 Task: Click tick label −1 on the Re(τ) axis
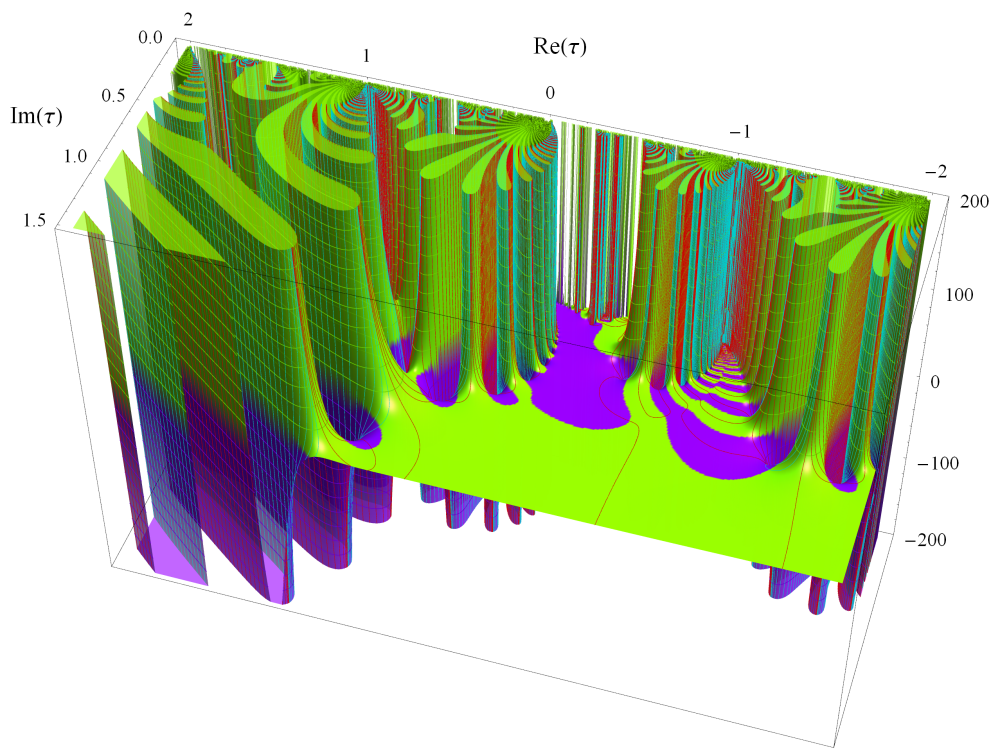(x=738, y=132)
